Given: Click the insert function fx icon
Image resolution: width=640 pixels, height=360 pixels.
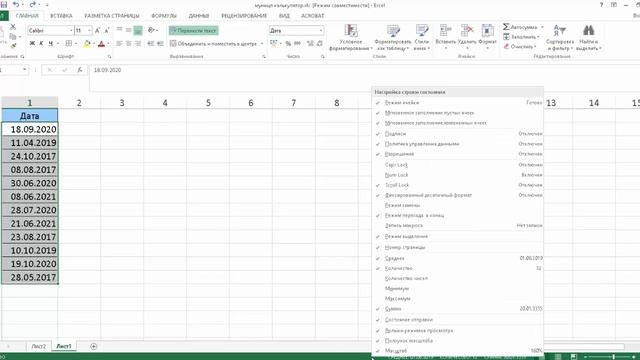Looking at the screenshot, I should [80, 70].
